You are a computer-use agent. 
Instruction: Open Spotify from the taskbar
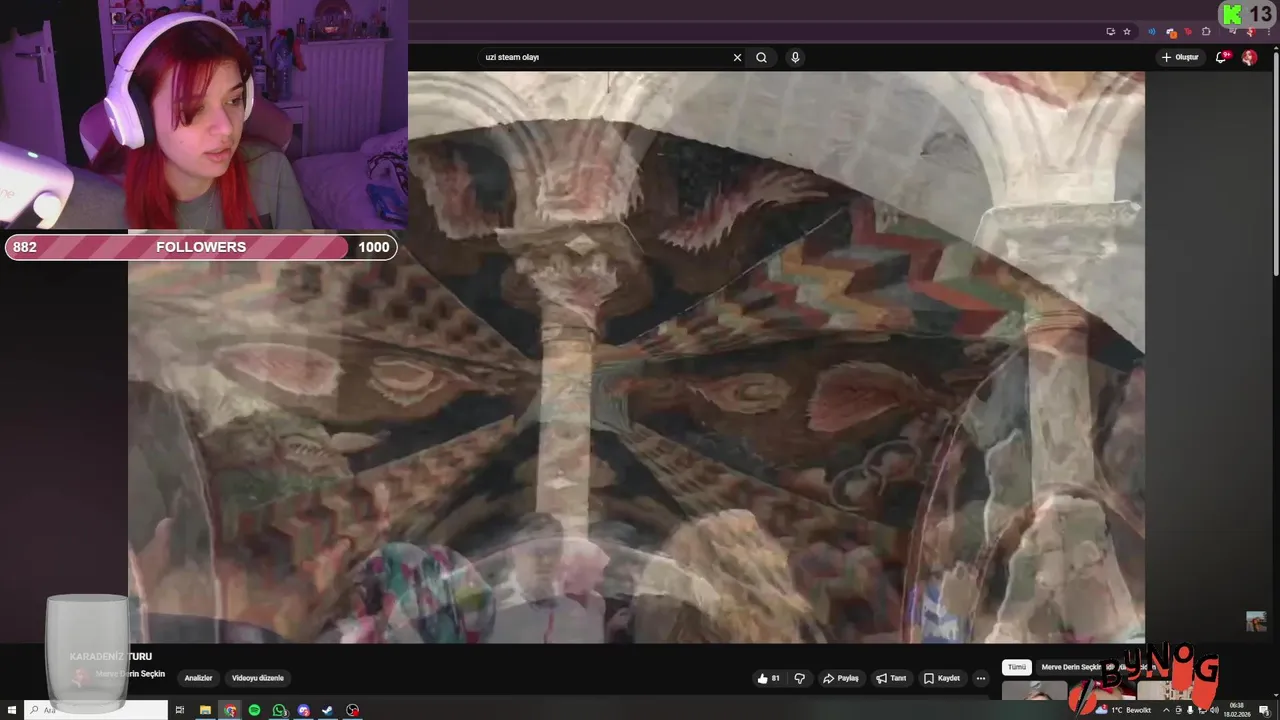click(254, 710)
